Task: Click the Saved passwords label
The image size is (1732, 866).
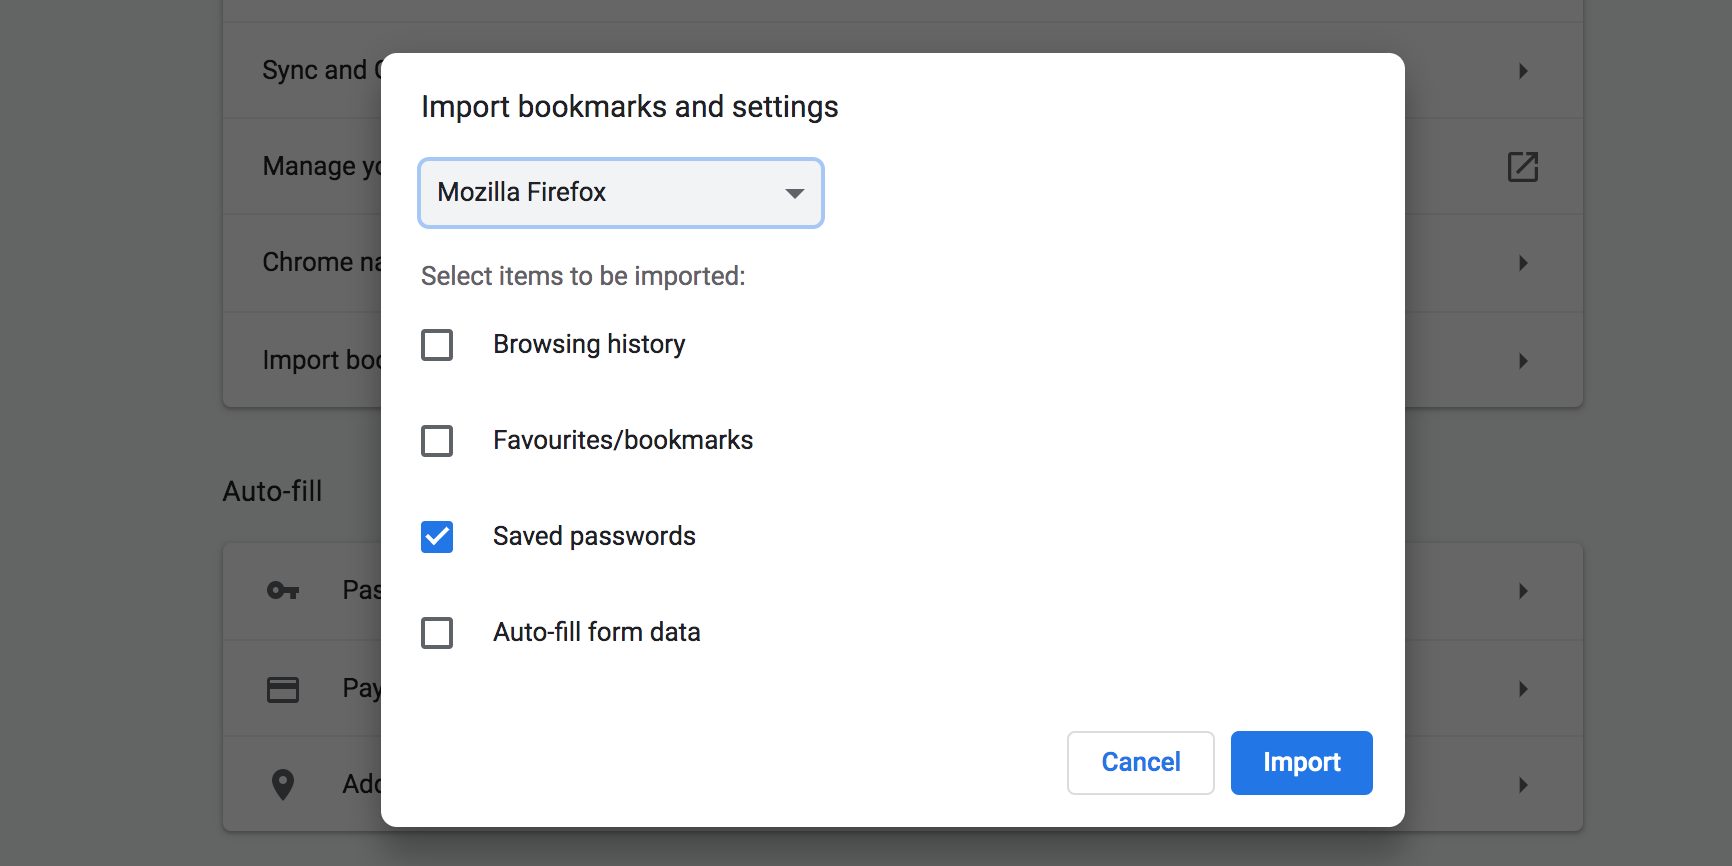Action: pos(594,537)
